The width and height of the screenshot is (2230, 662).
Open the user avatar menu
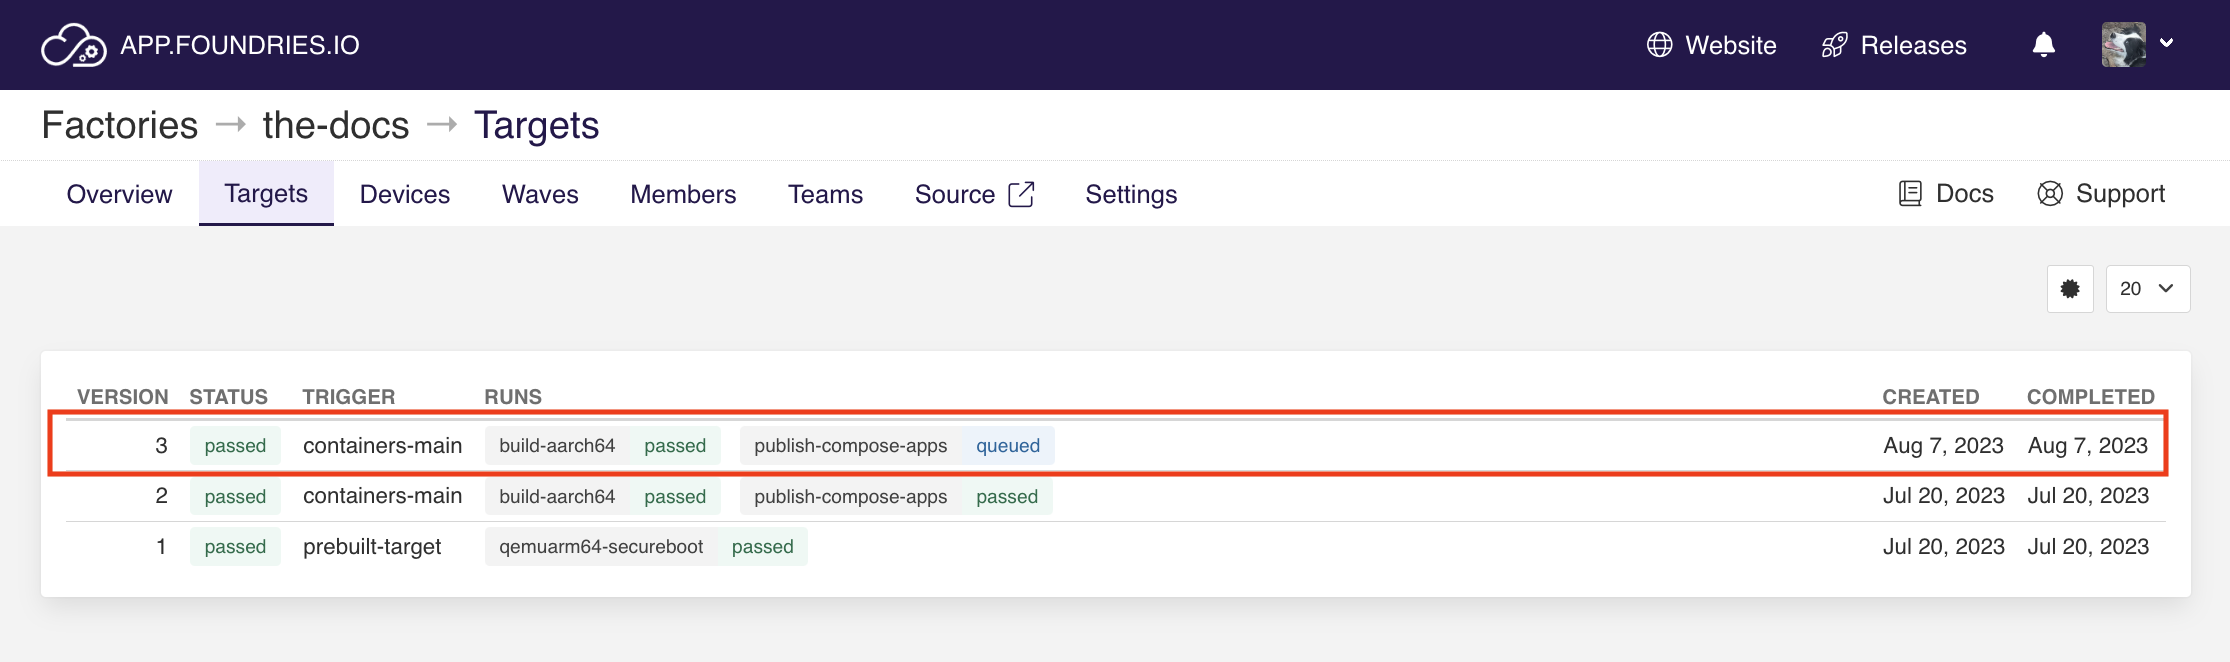(2123, 45)
